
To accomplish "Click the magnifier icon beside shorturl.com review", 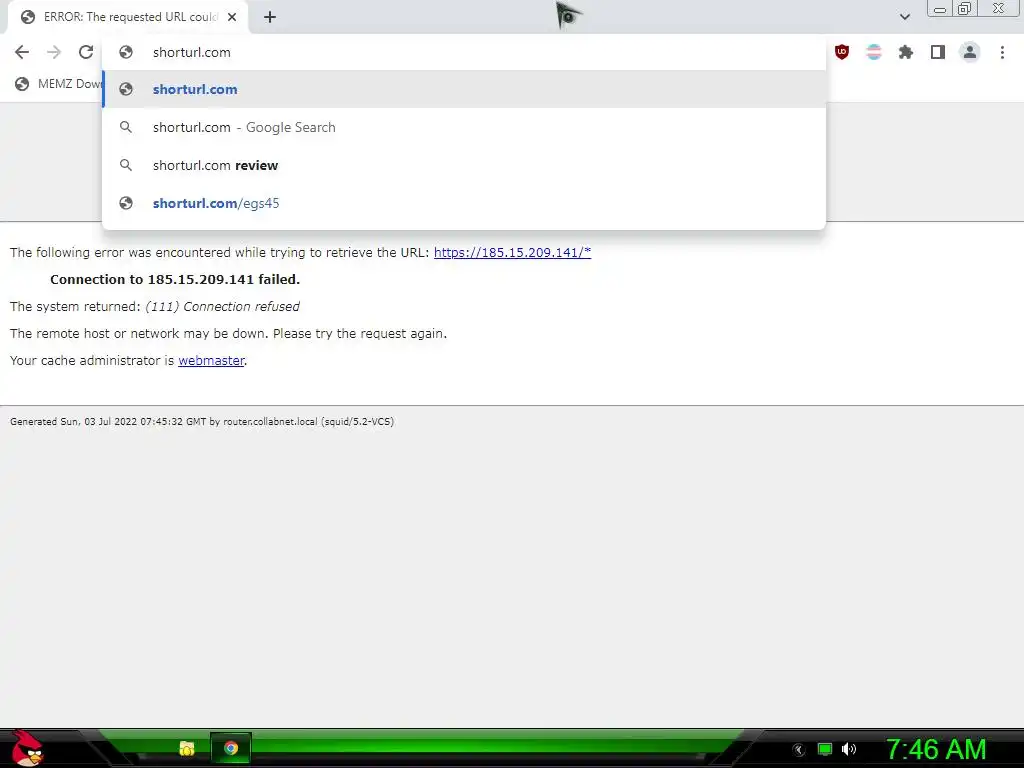I will (126, 165).
